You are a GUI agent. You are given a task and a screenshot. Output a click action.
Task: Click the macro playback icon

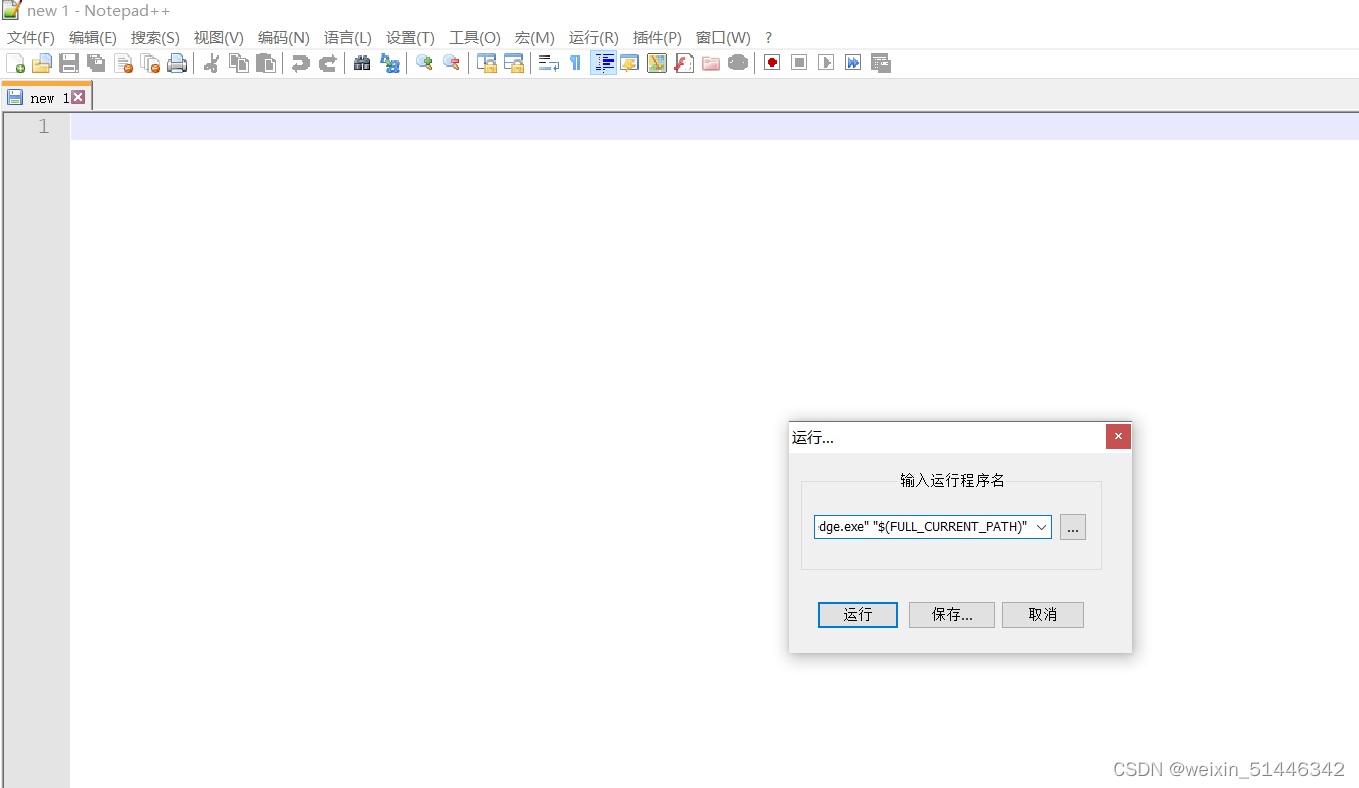826,63
